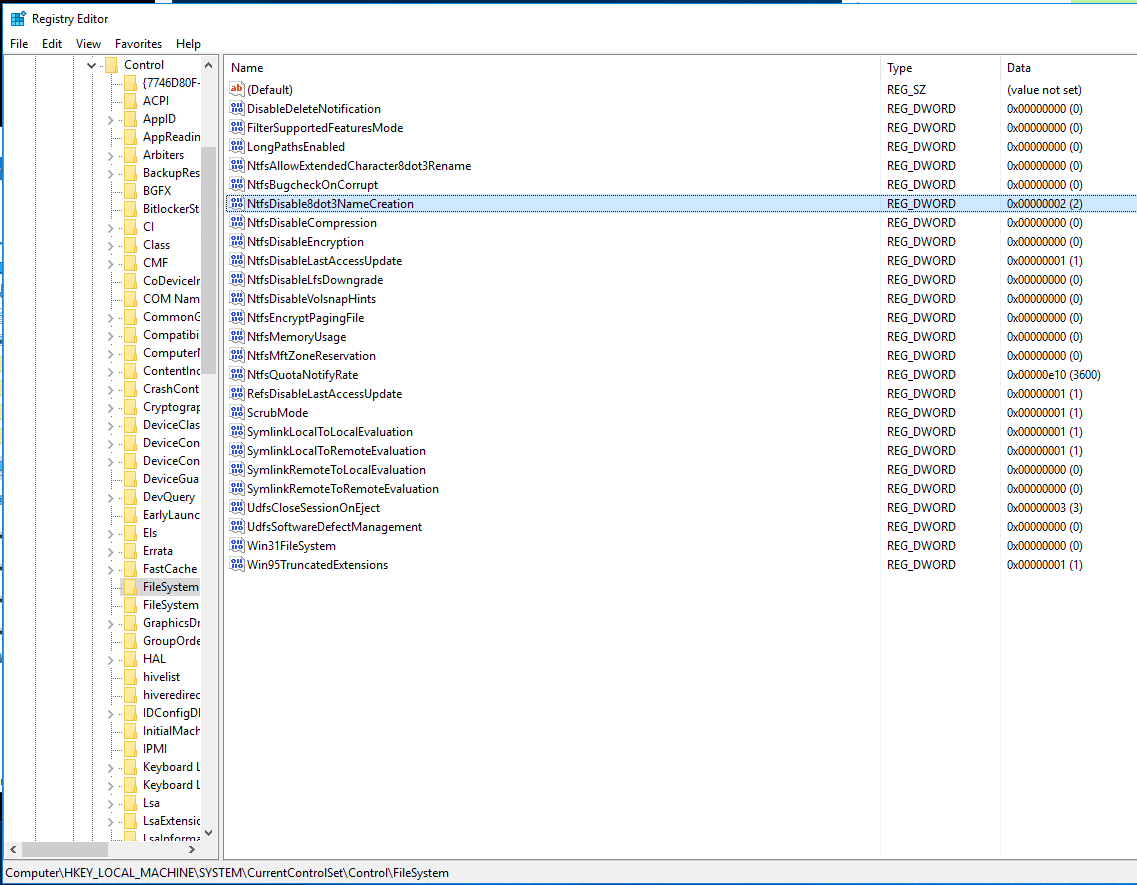Open the Favorites menu

pyautogui.click(x=138, y=44)
